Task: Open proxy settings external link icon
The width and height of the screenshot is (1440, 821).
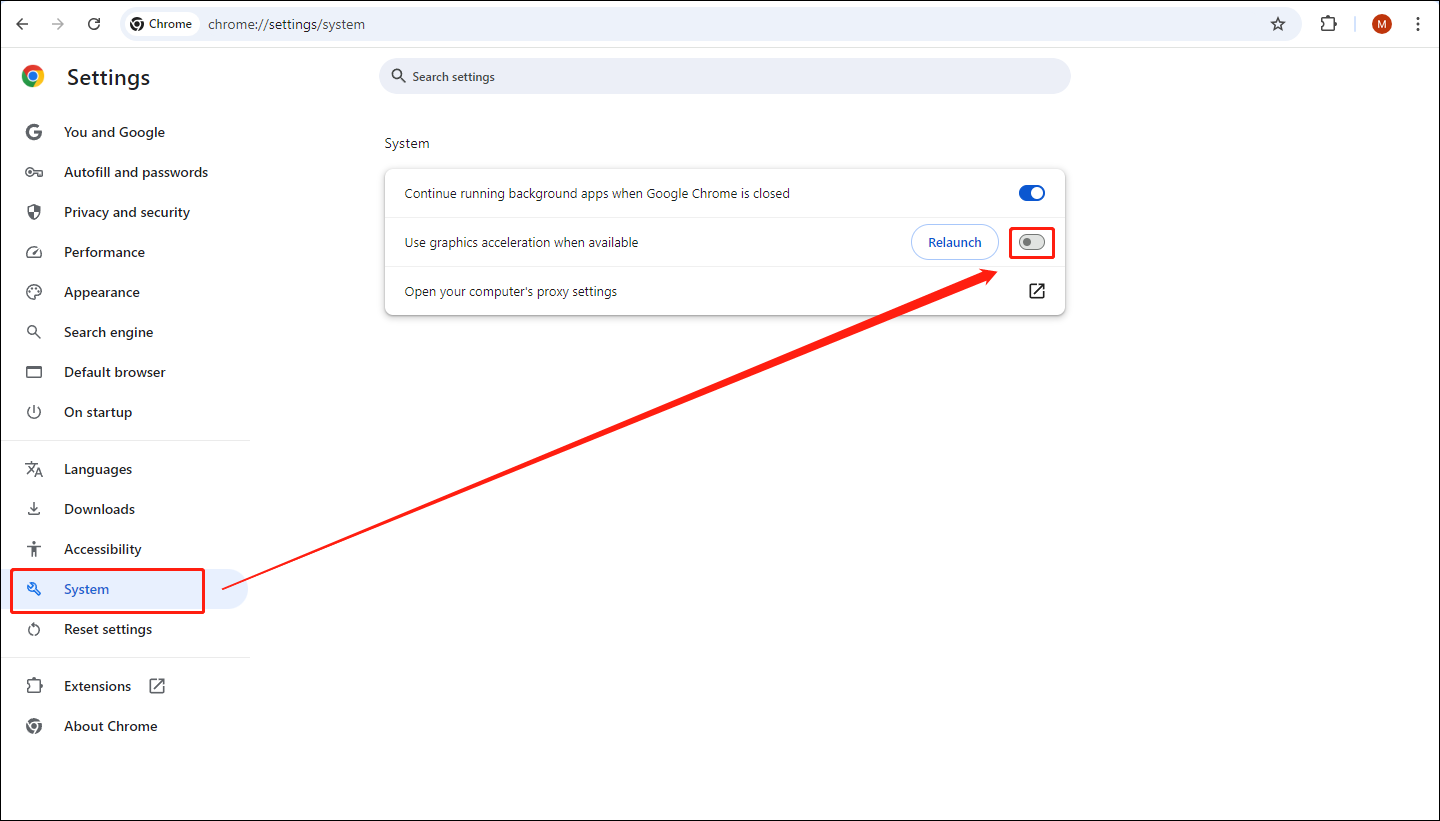Action: pos(1037,291)
